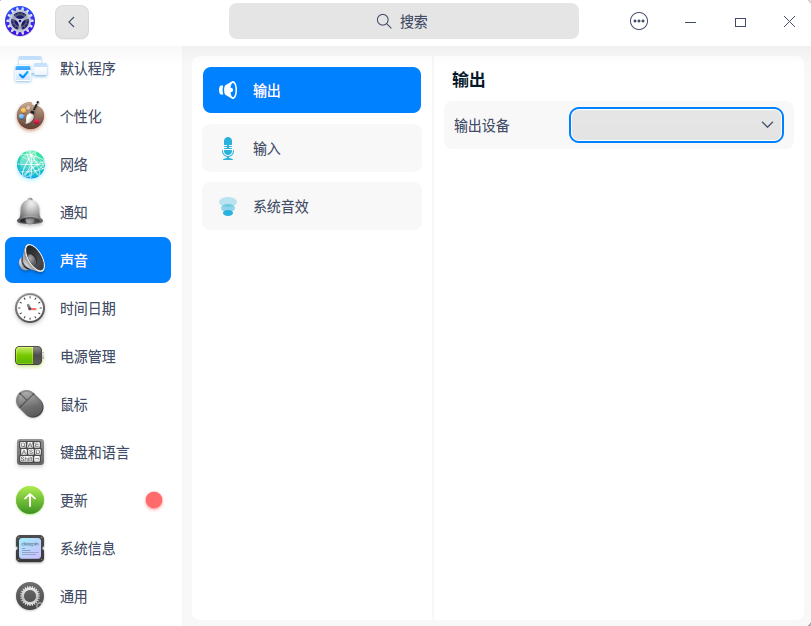Click the 输入 microphone icon

228,148
